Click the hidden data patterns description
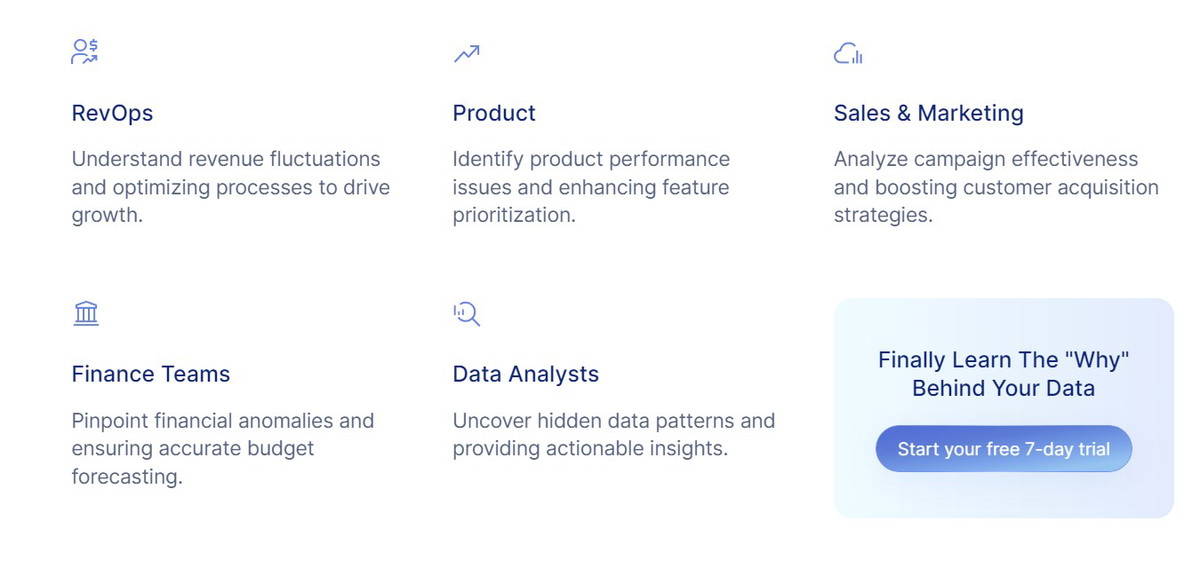 614,434
